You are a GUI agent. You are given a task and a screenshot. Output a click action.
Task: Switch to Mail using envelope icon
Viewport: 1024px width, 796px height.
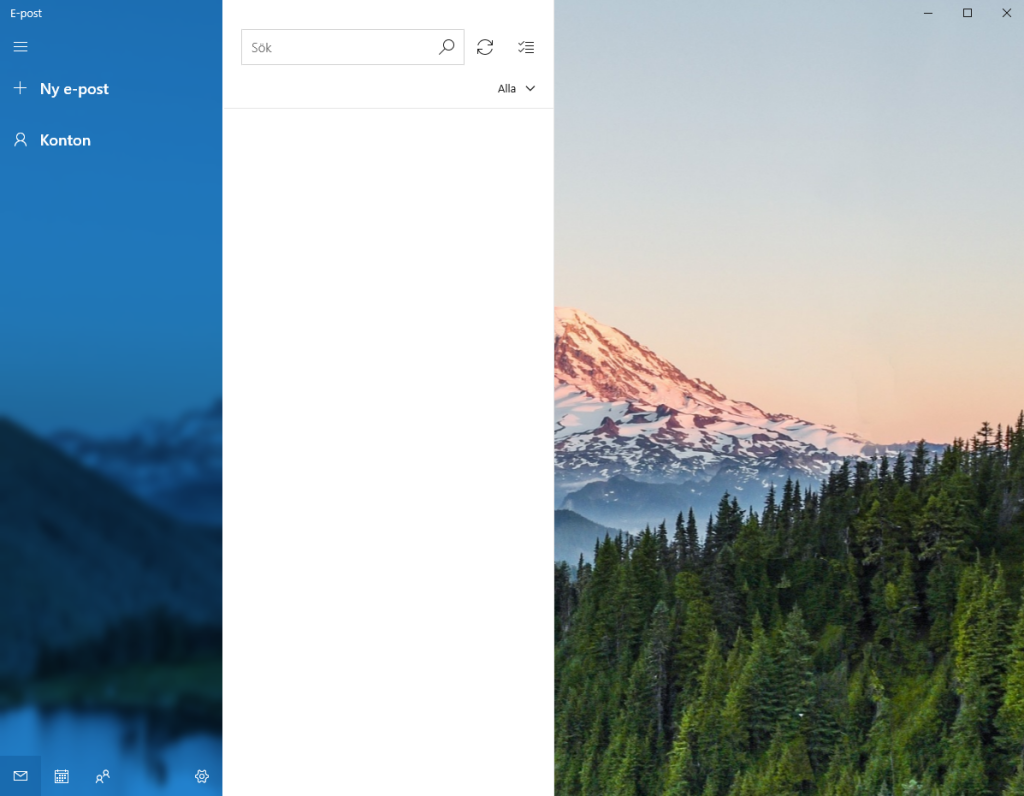click(x=20, y=776)
